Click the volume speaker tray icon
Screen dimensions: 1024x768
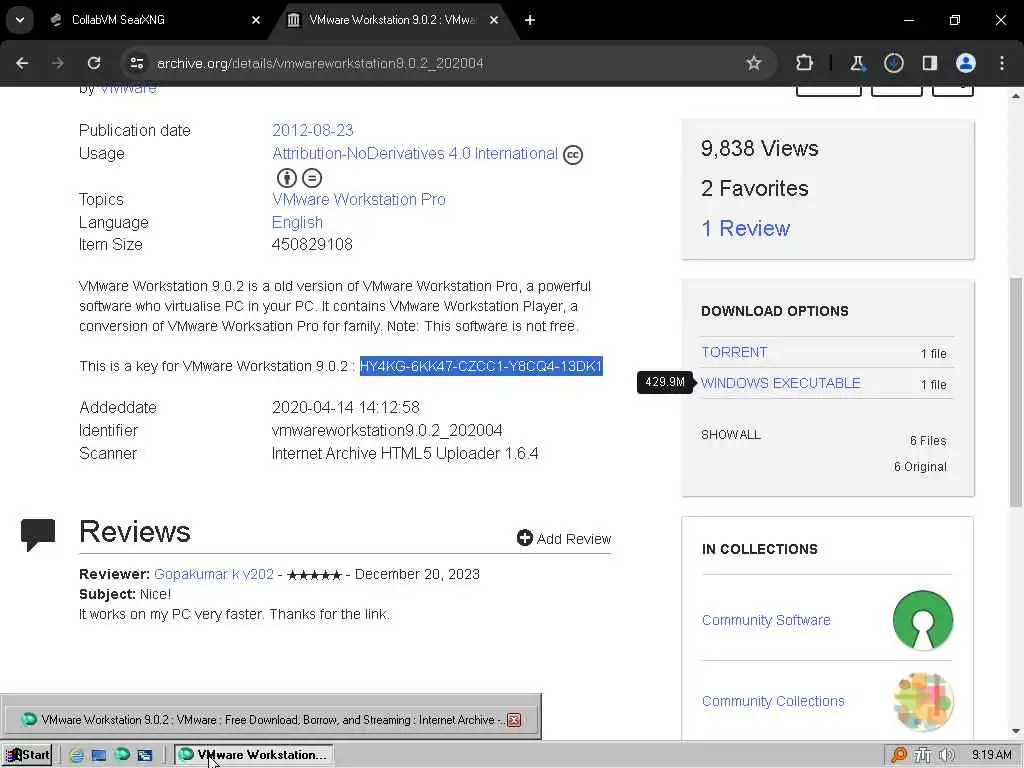946,755
